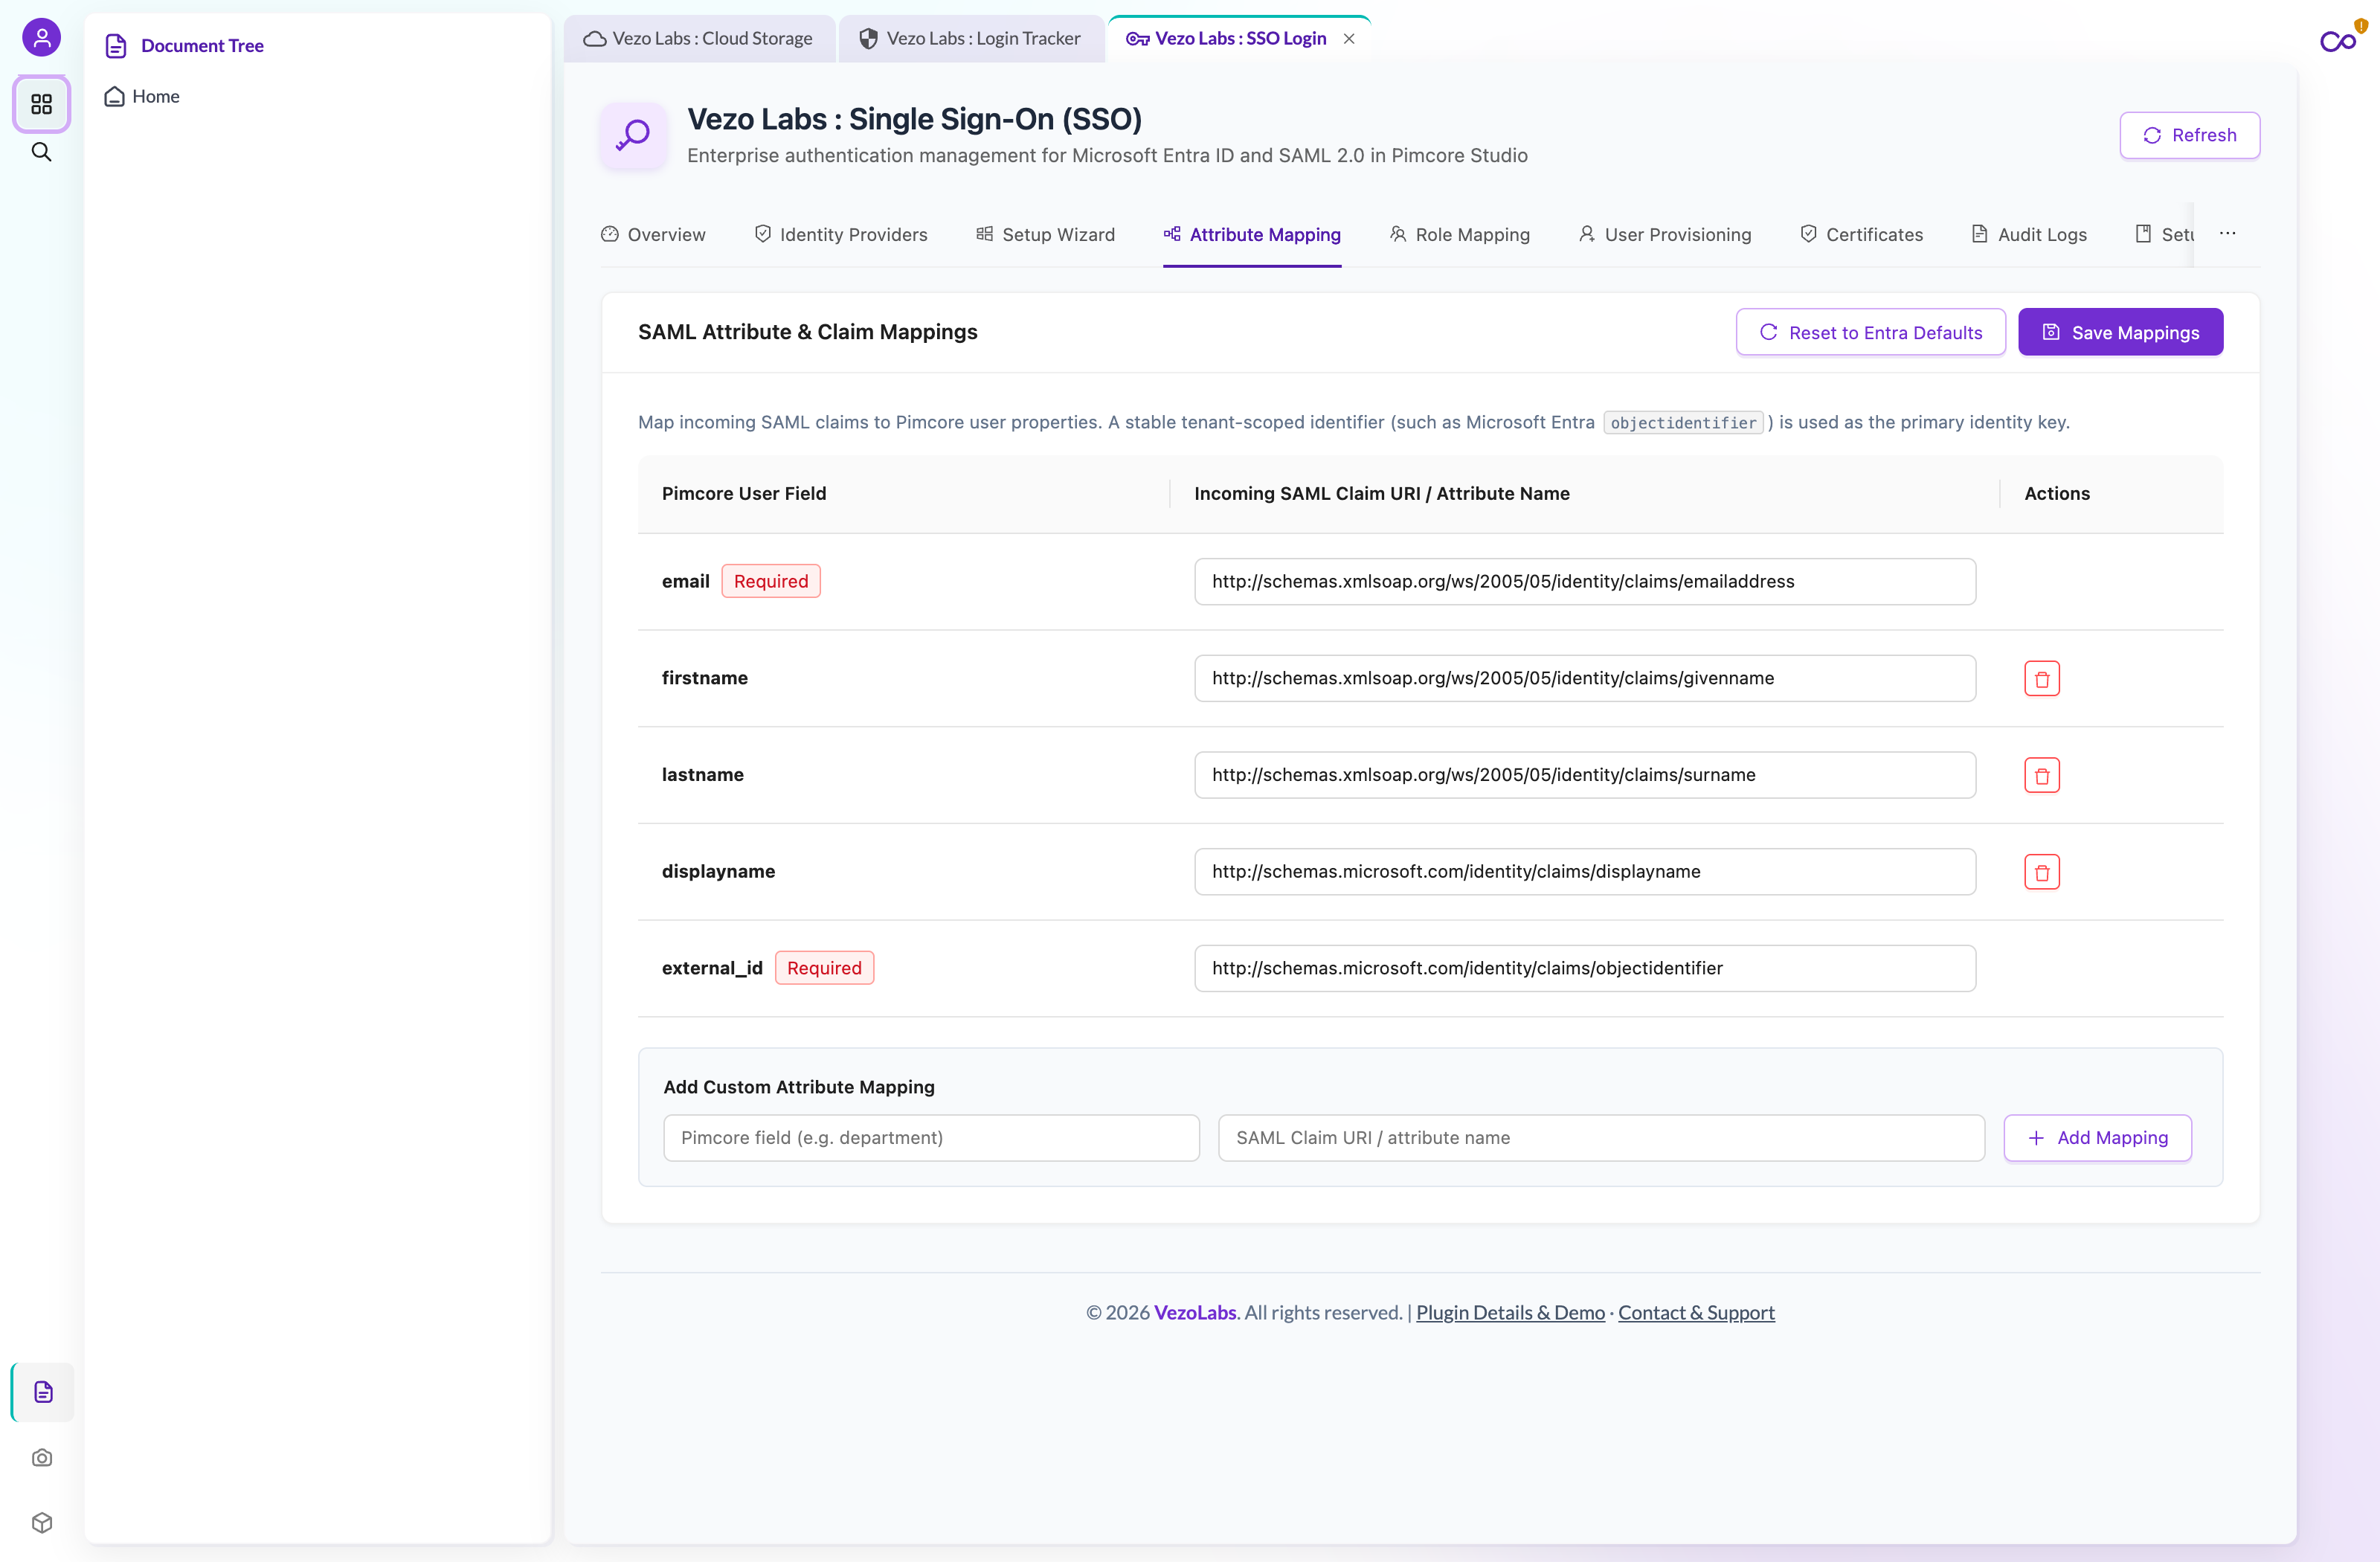Open the Plugin Details & Demo link
The image size is (2380, 1562).
[1510, 1312]
